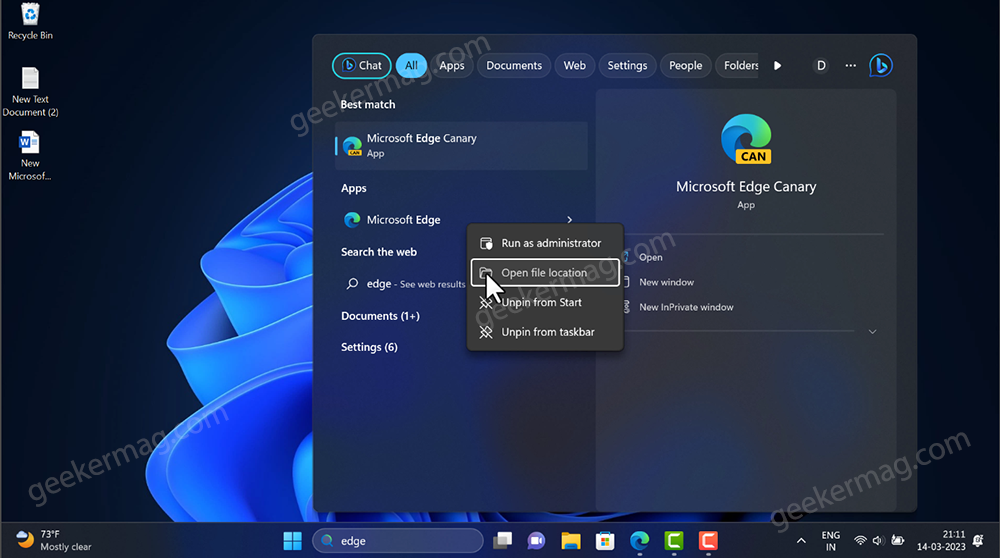Image resolution: width=1000 pixels, height=558 pixels.
Task: Open the battery status icon
Action: (898, 541)
